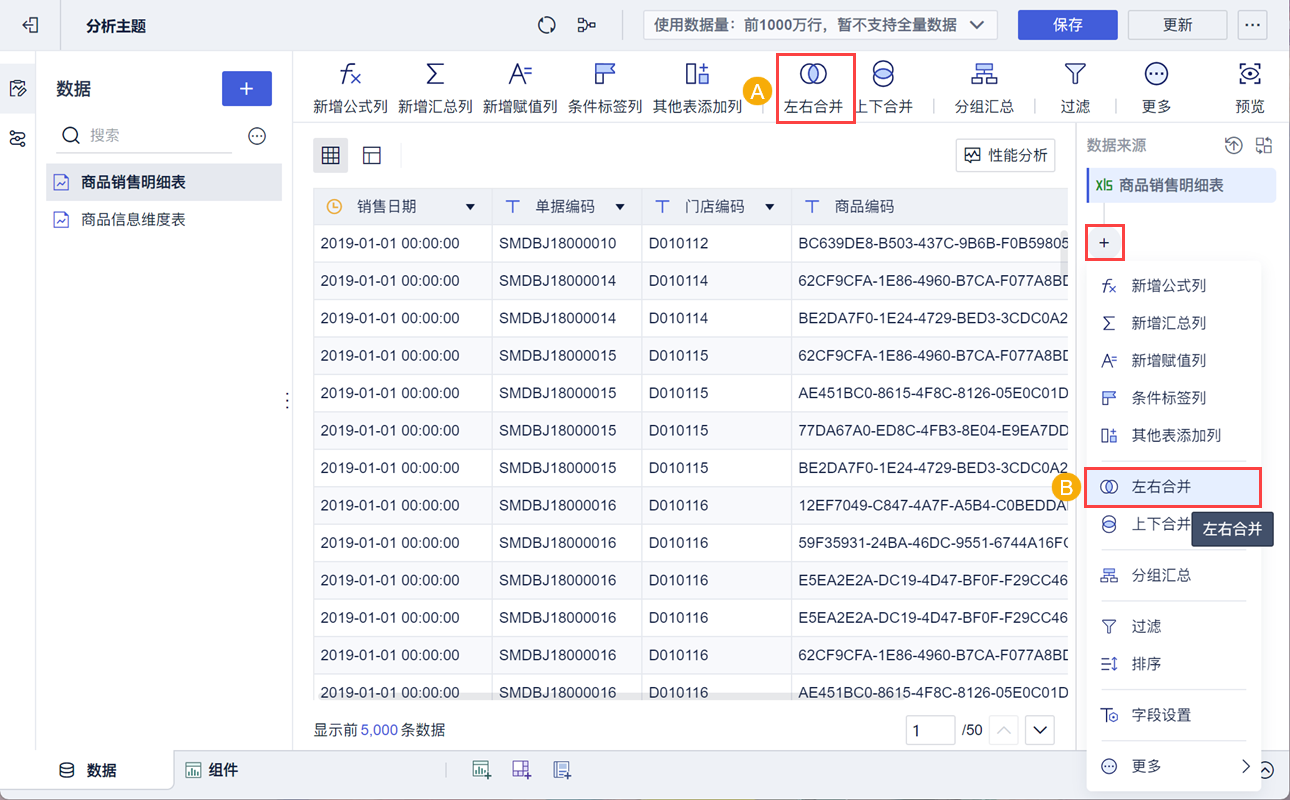Go to the next page with down chevron
The width and height of the screenshot is (1290, 800).
point(1040,731)
